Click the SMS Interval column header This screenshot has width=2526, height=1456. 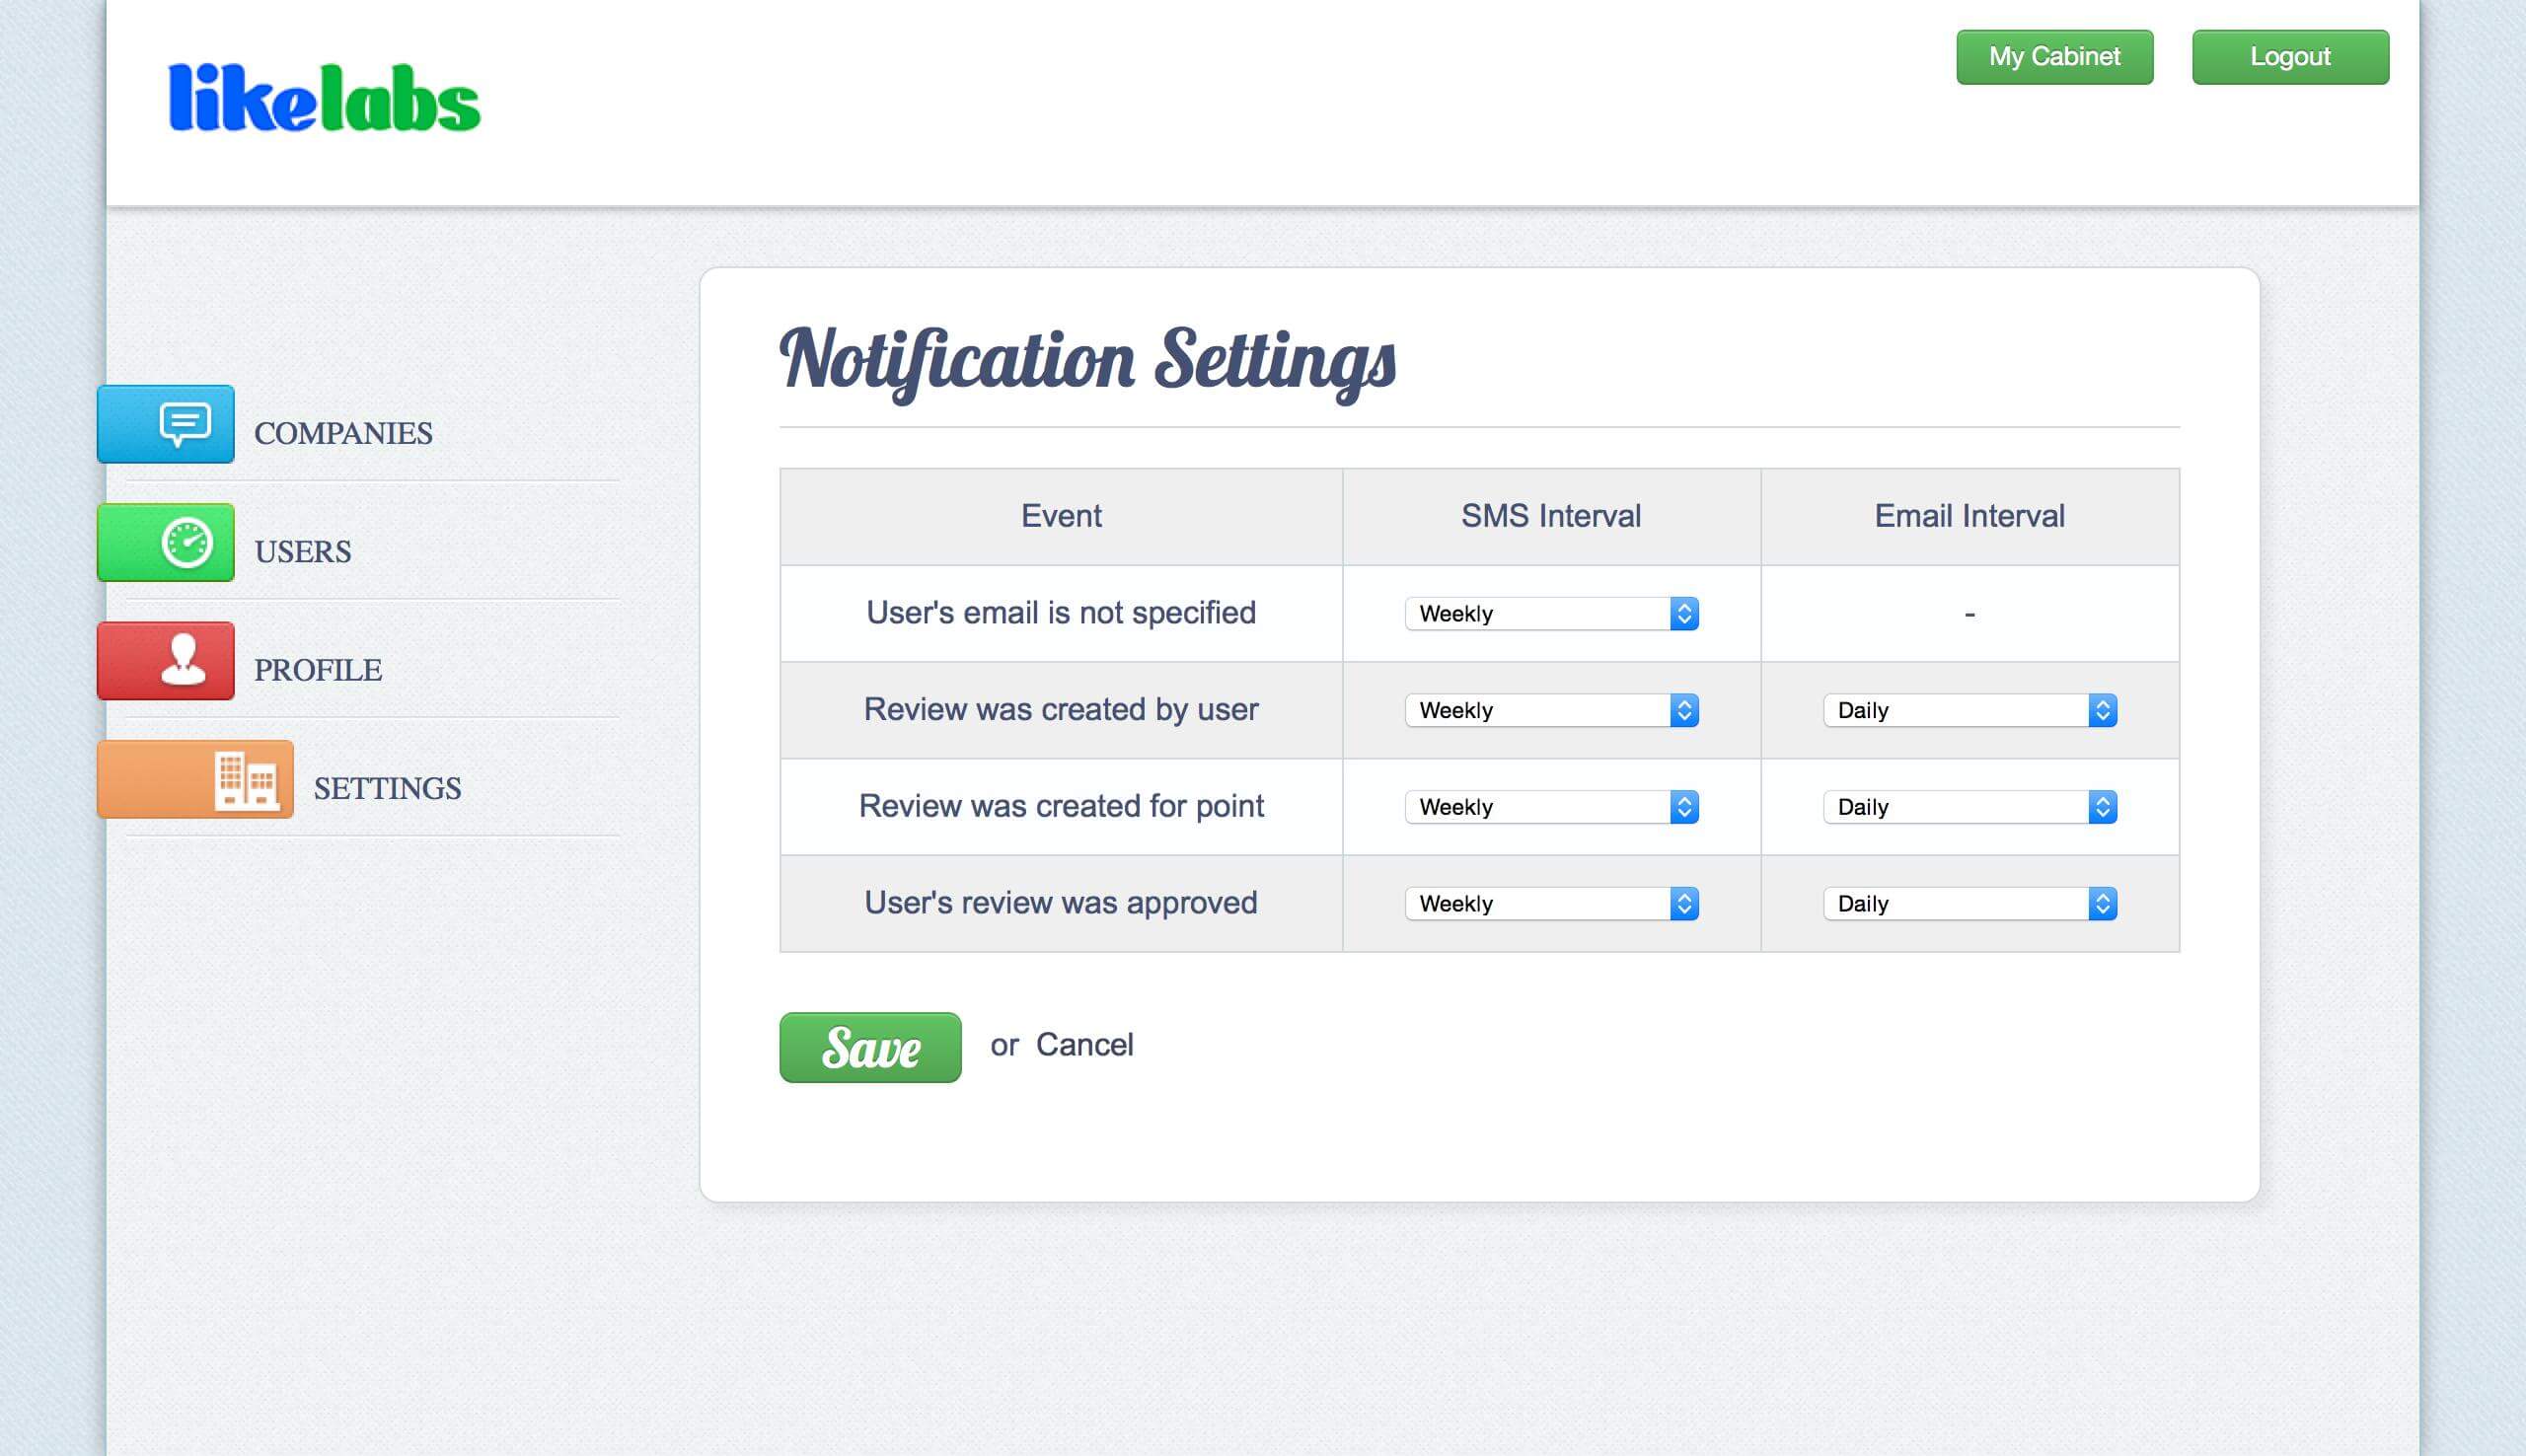pyautogui.click(x=1551, y=516)
